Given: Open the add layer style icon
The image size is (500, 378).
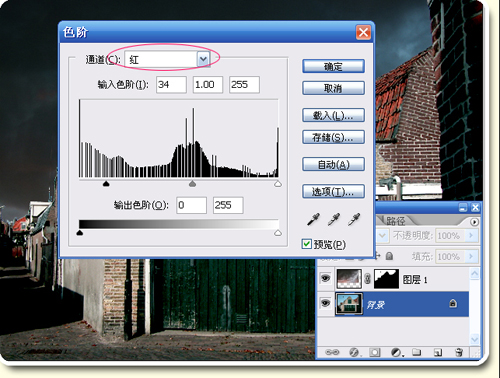Looking at the screenshot, I should tap(354, 352).
